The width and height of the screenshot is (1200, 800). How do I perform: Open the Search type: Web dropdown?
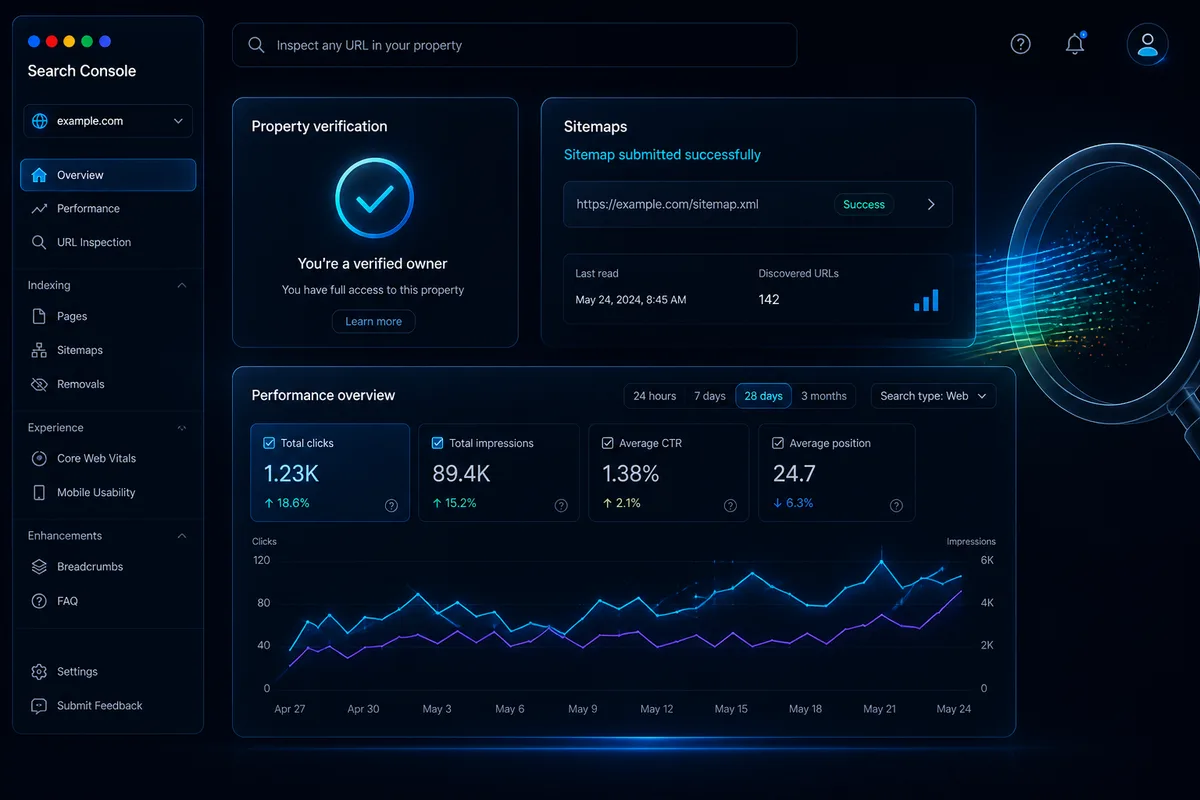[933, 396]
